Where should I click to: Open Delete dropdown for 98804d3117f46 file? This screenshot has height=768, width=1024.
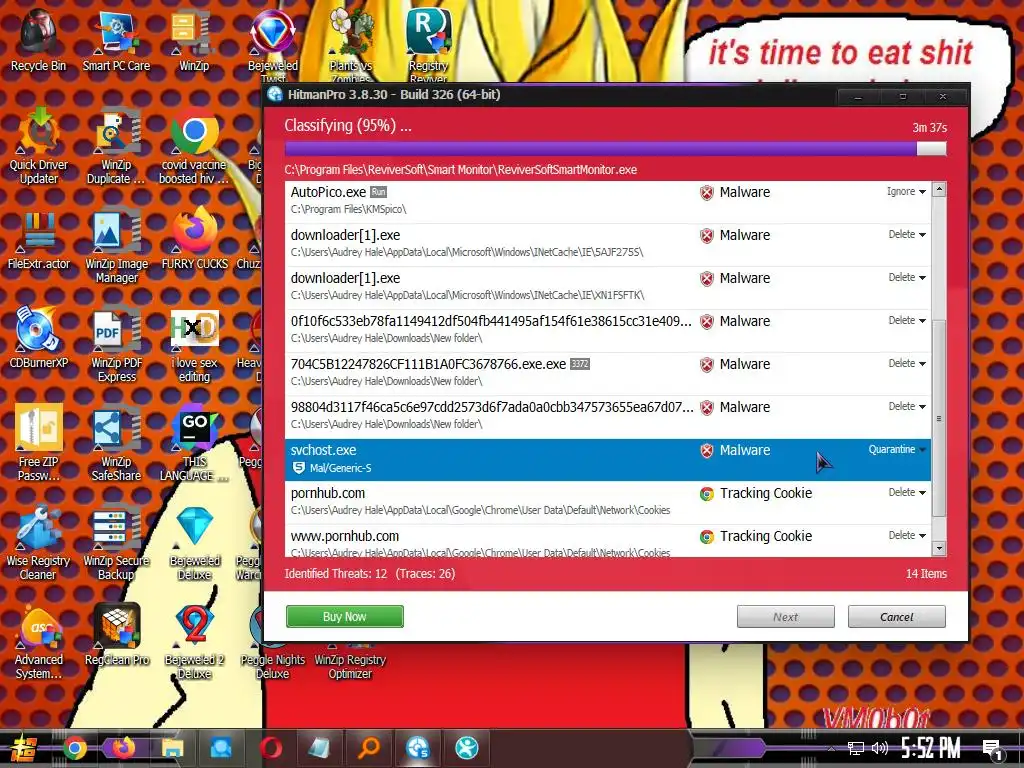[907, 406]
